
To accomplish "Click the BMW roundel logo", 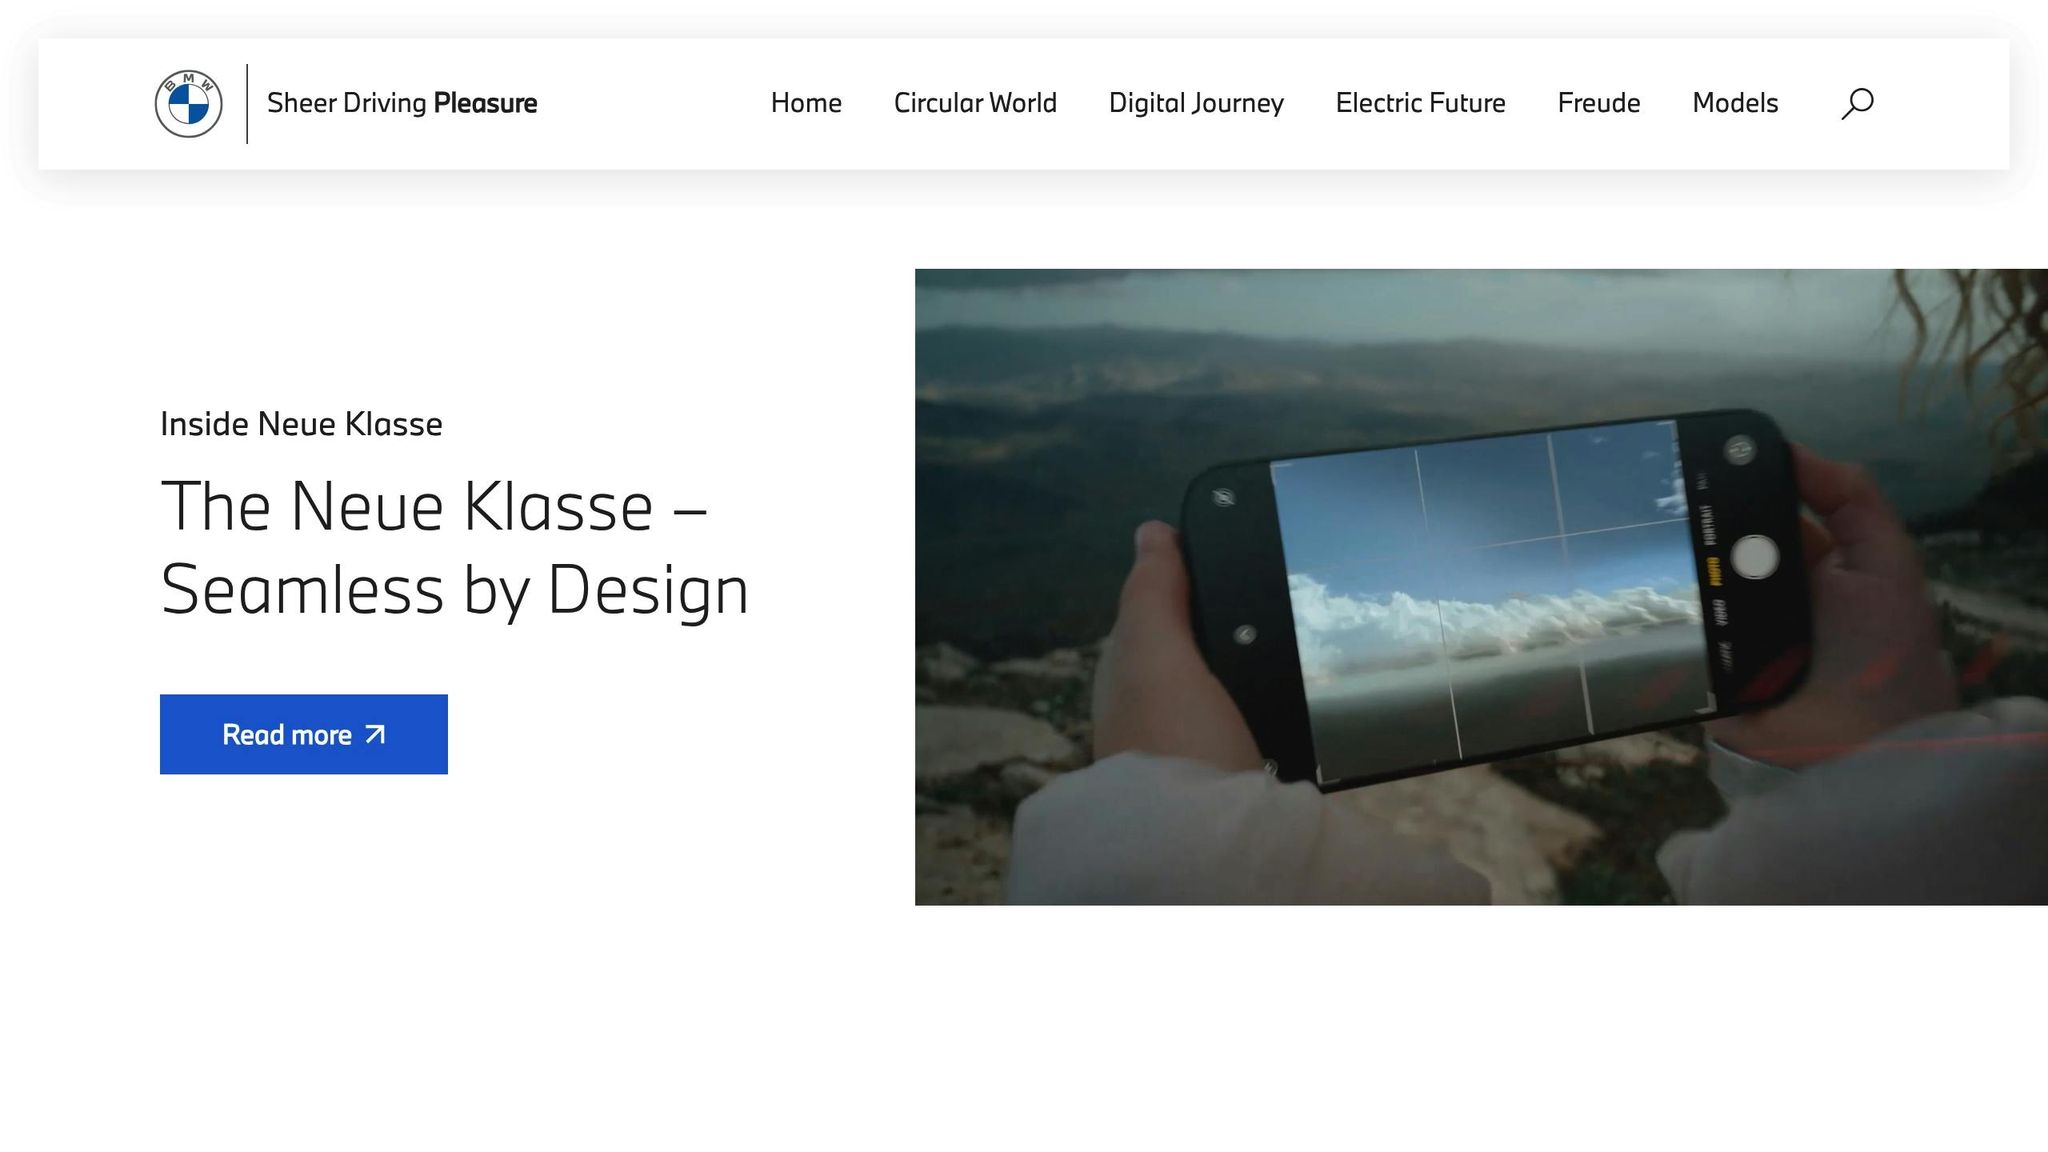I will click(x=188, y=104).
